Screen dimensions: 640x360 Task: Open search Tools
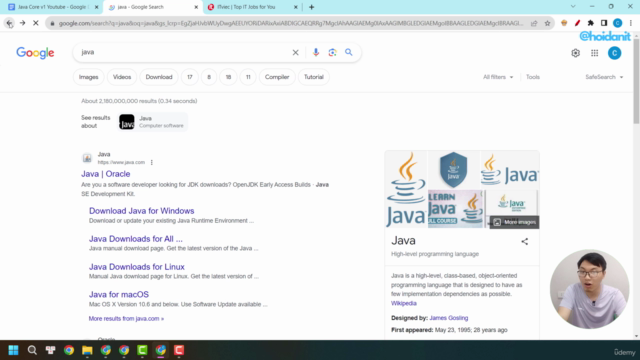coord(533,77)
